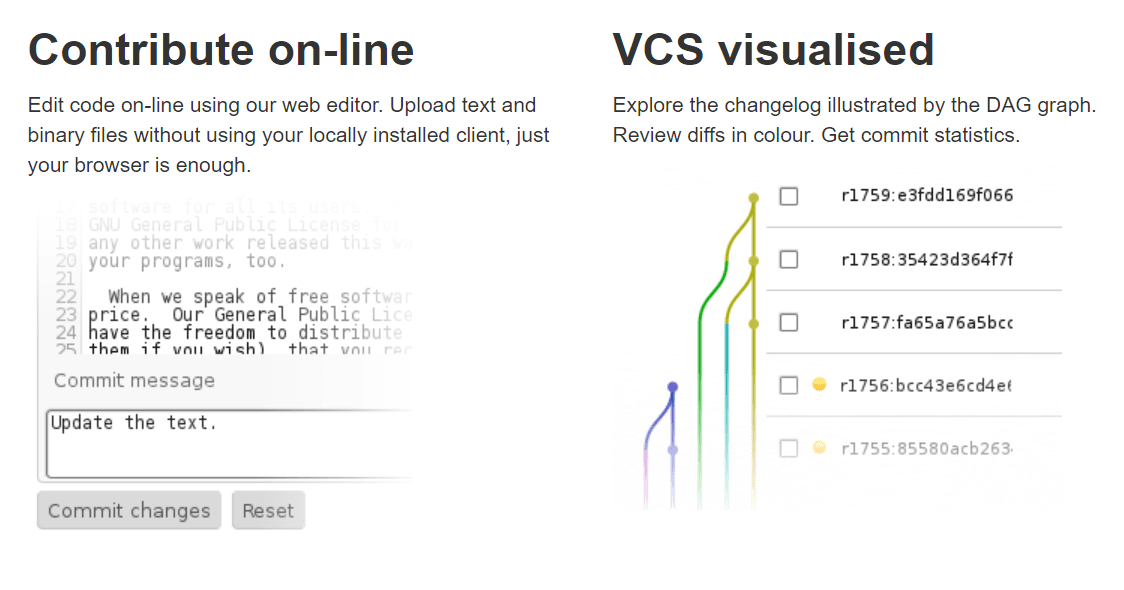Click the faded status dot beside r1755
Image resolution: width=1124 pixels, height=590 pixels.
point(819,448)
